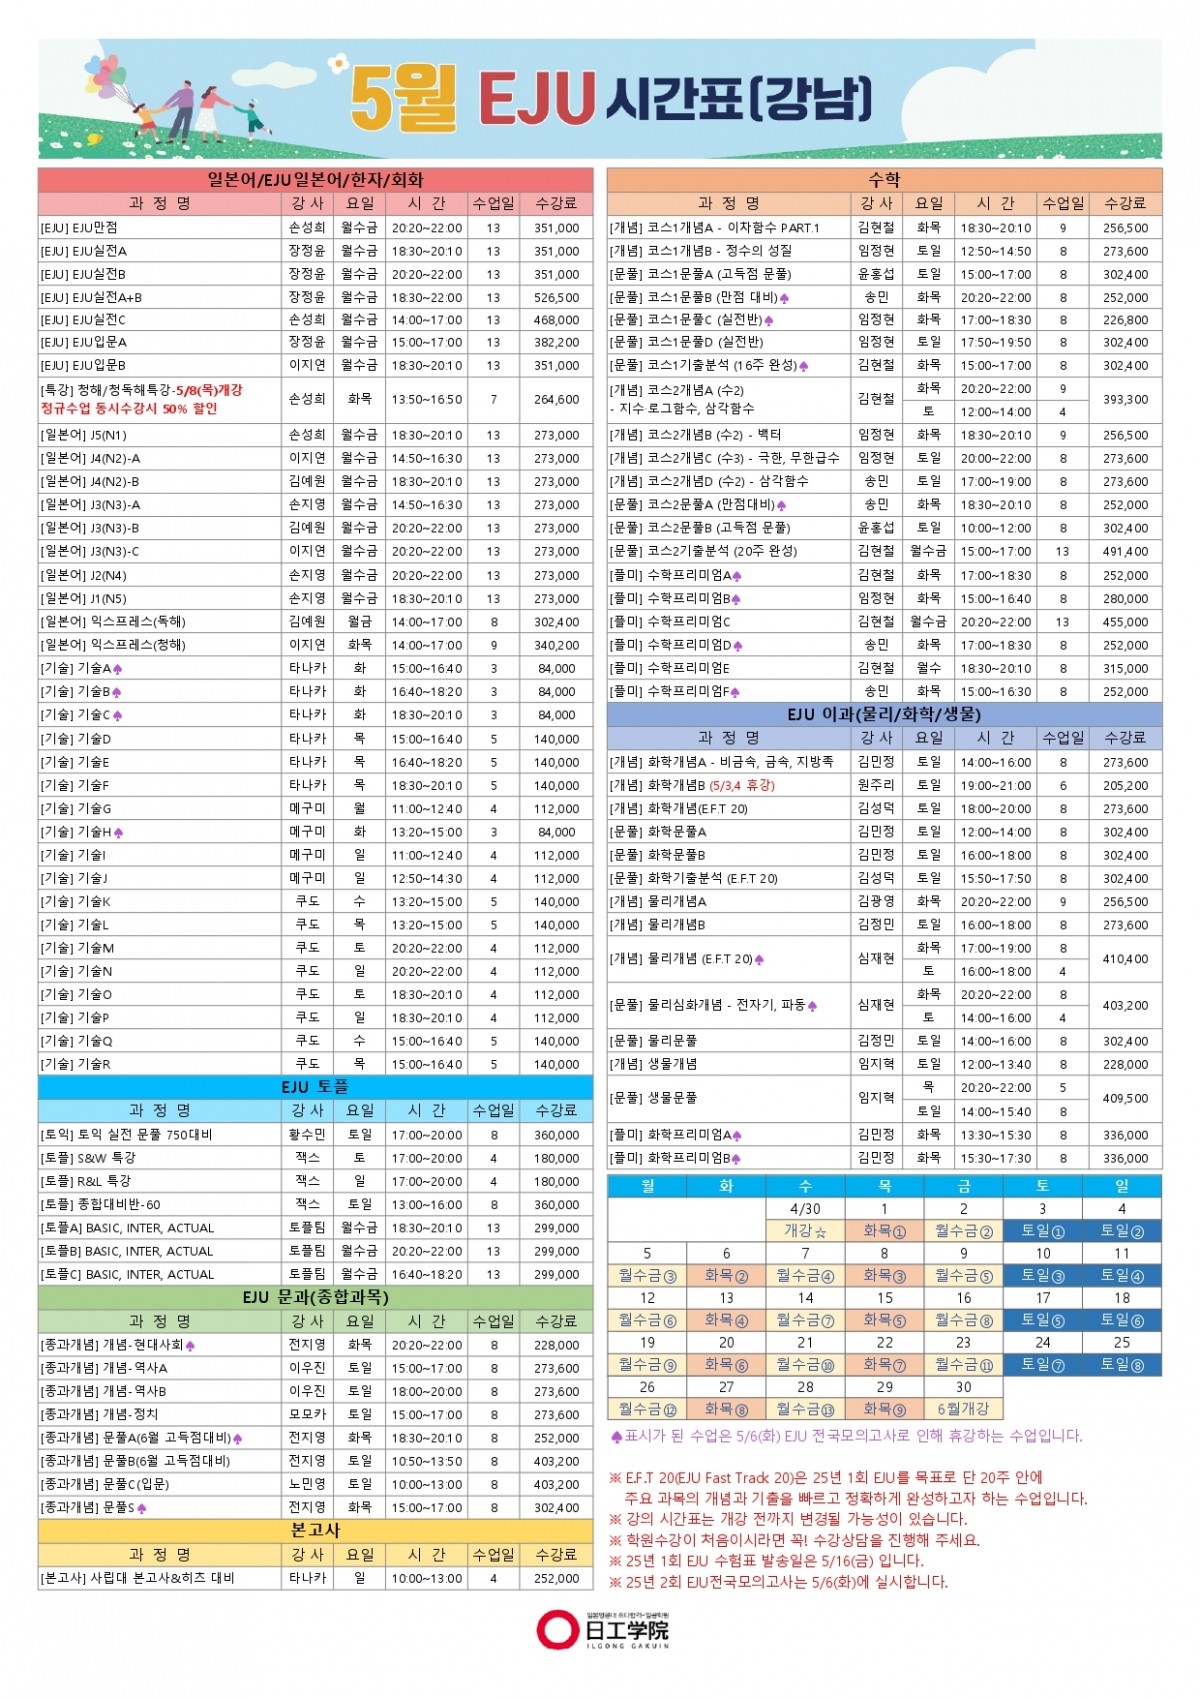
Task: Click "[문풀] 화학기출분석 (E.F.T 20)"
Action: click(x=693, y=878)
